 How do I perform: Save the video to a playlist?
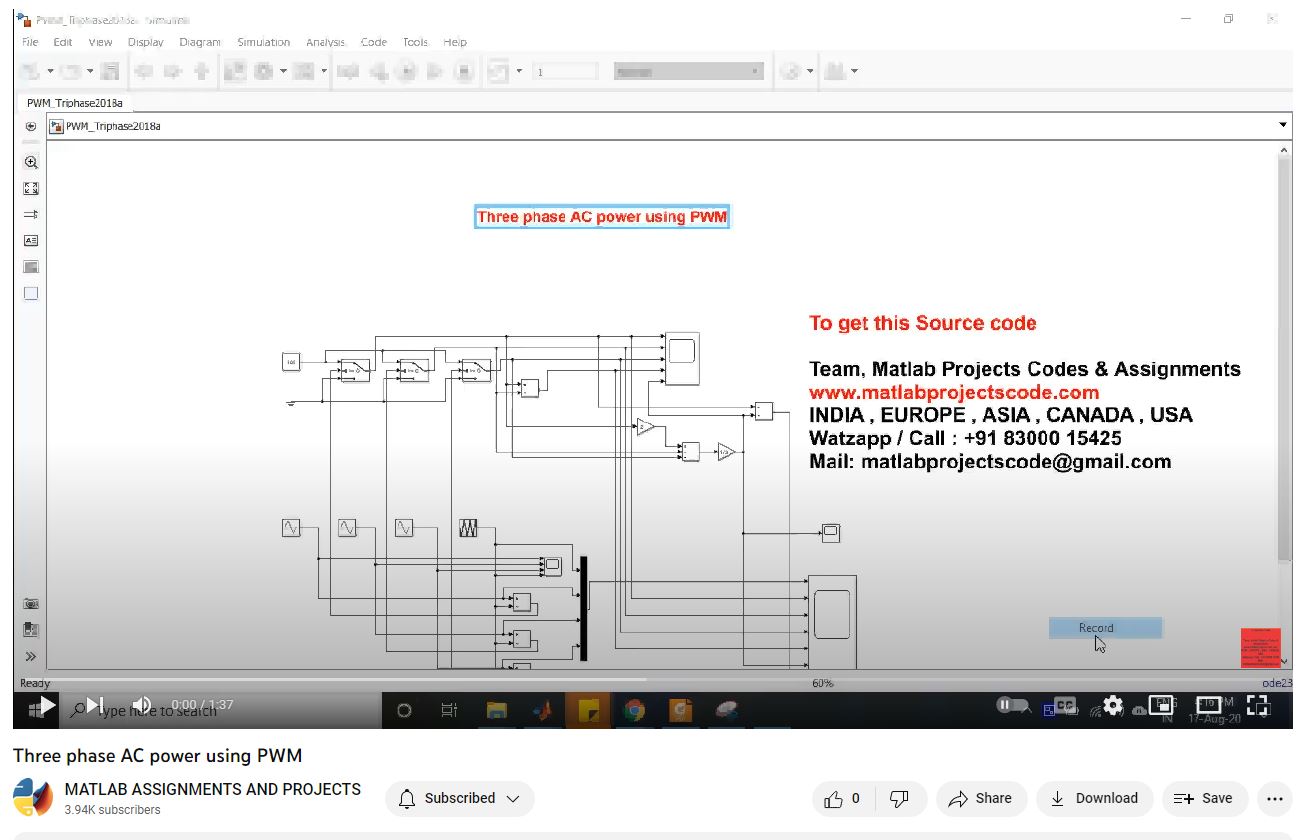pos(1203,798)
